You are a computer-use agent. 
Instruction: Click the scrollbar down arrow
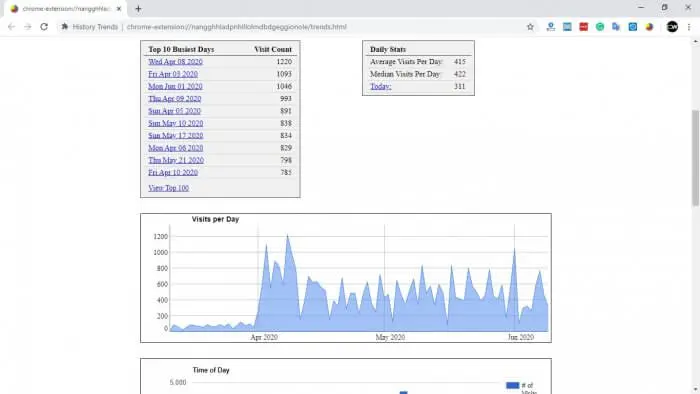(696, 390)
